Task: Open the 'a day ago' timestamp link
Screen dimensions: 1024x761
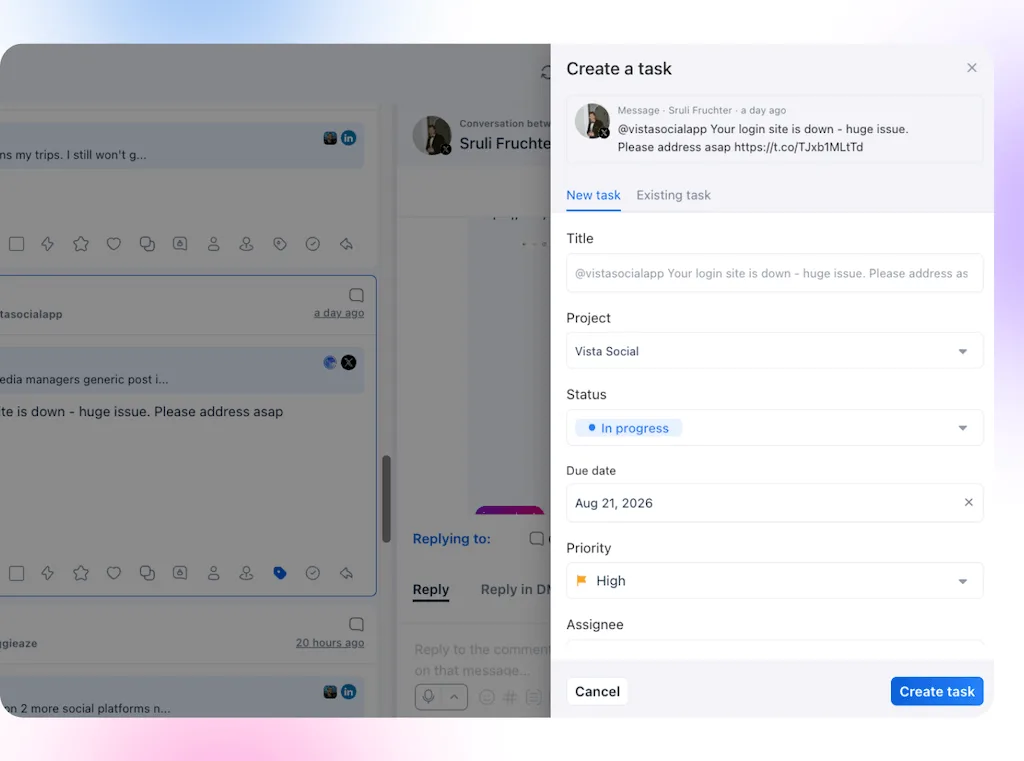Action: [339, 313]
